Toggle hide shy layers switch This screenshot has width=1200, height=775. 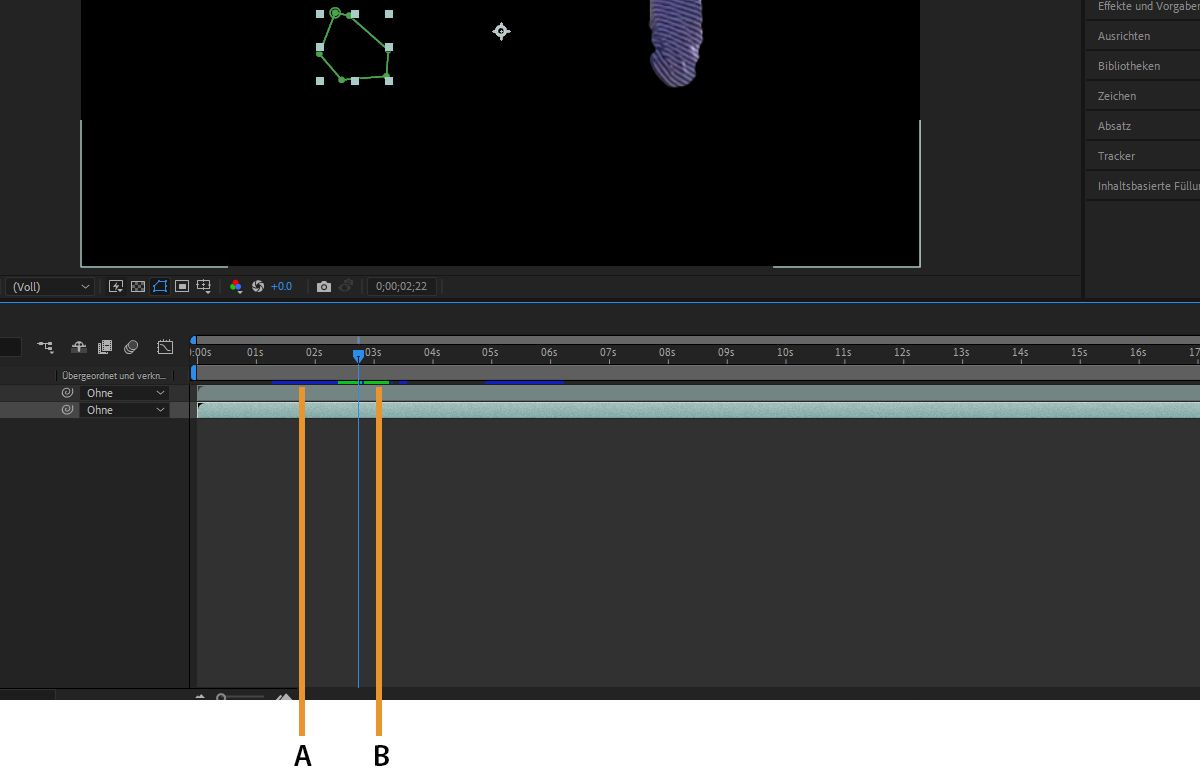point(79,347)
